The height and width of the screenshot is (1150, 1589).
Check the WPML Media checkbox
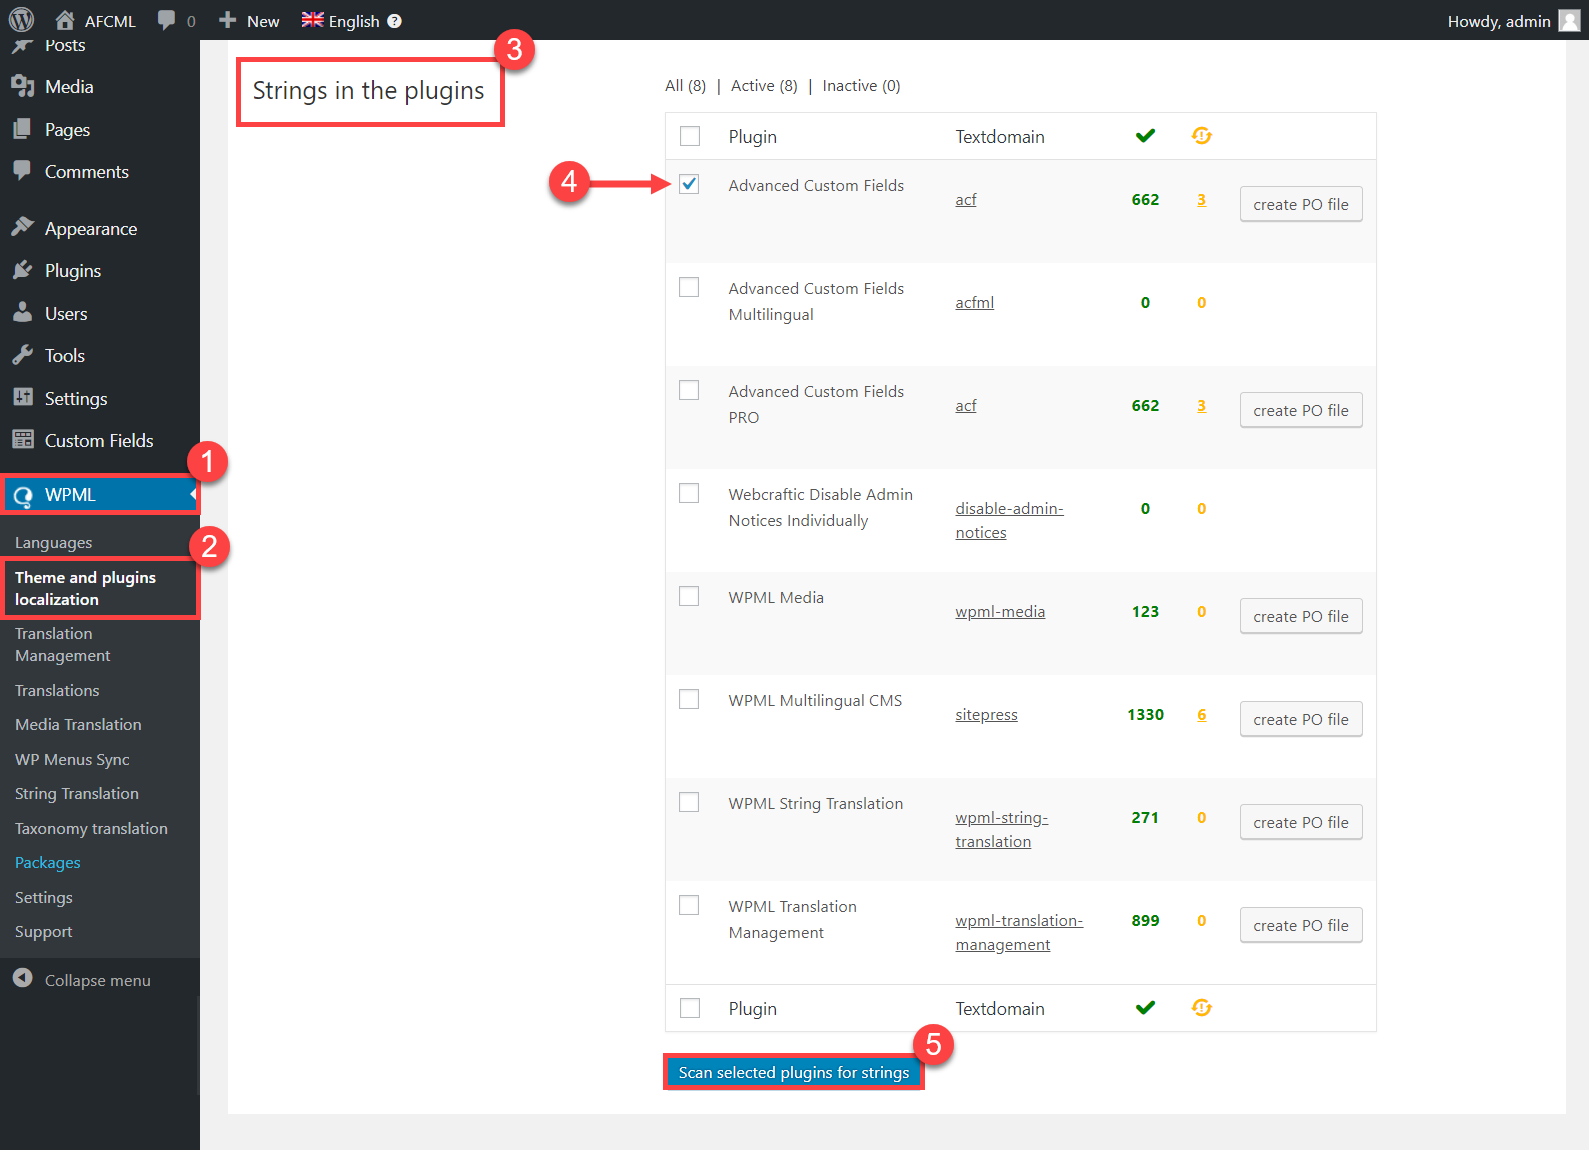tap(689, 596)
